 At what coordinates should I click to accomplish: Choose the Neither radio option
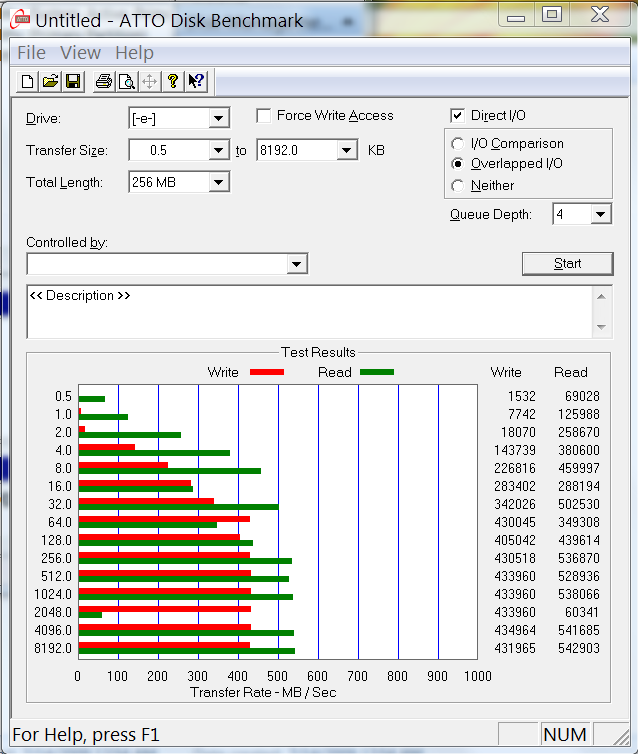tap(458, 185)
